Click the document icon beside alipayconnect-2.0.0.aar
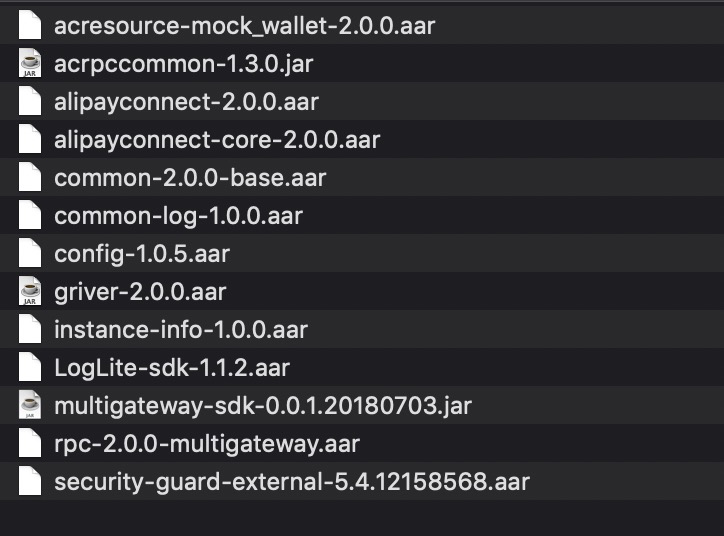 [x=30, y=101]
